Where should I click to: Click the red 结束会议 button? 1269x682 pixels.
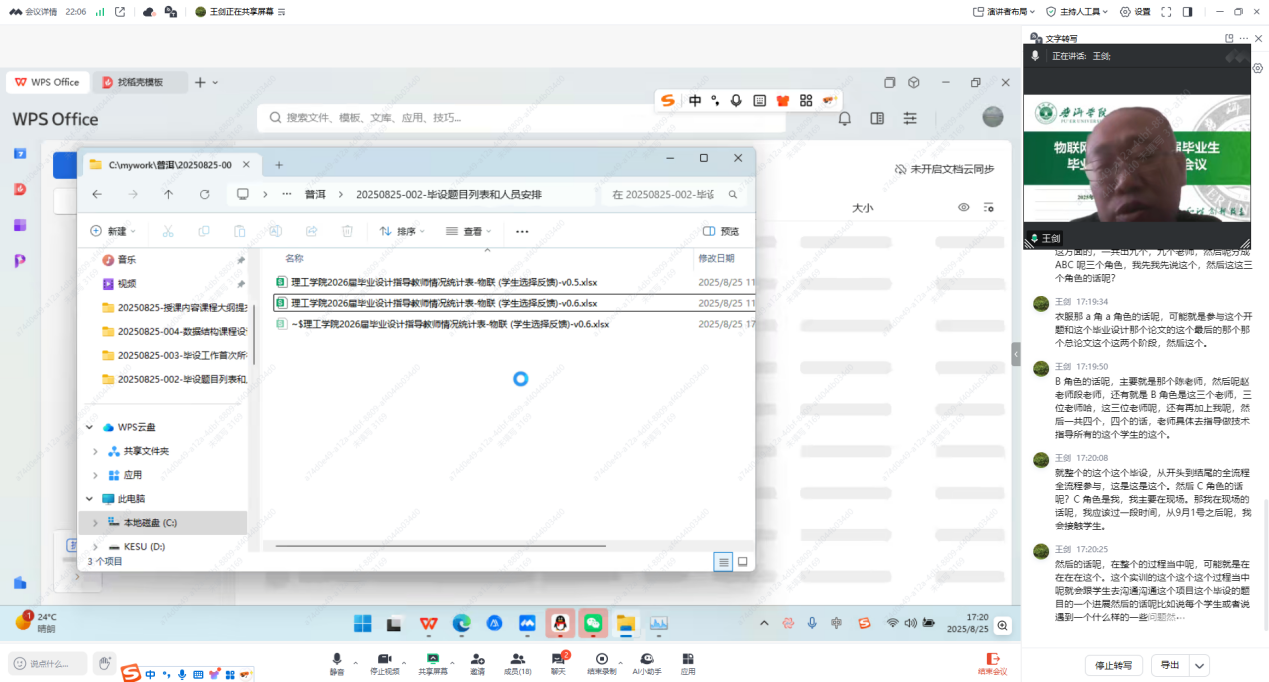pyautogui.click(x=992, y=662)
